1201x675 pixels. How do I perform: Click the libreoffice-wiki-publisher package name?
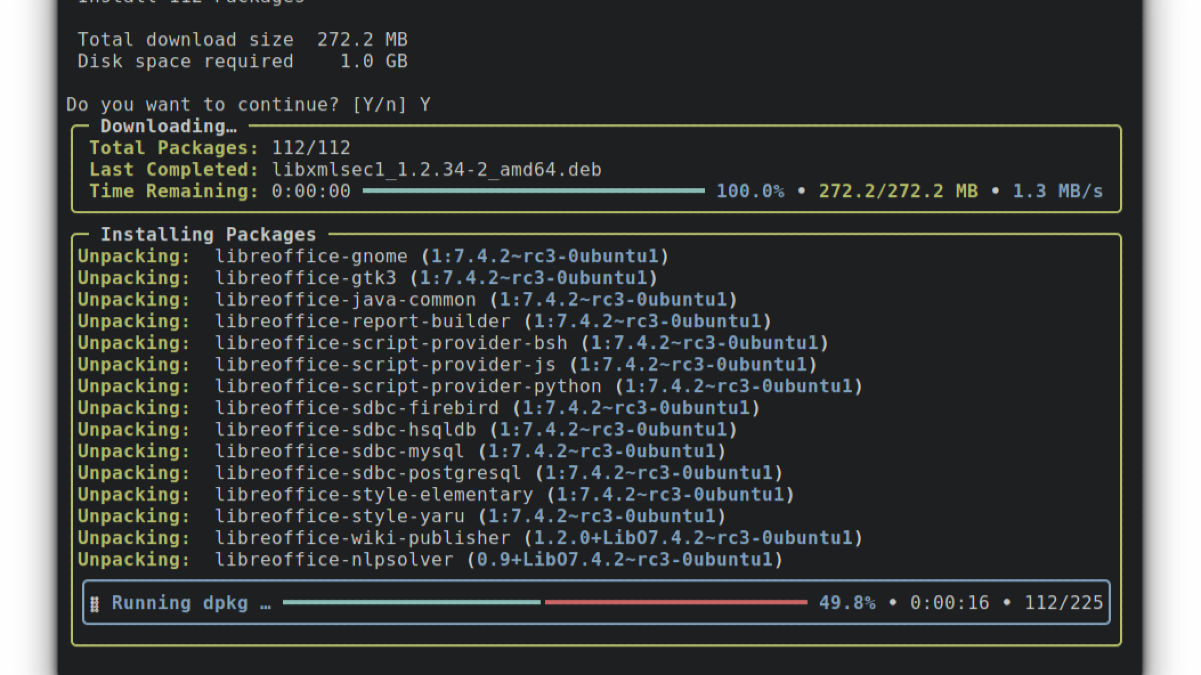coord(362,538)
